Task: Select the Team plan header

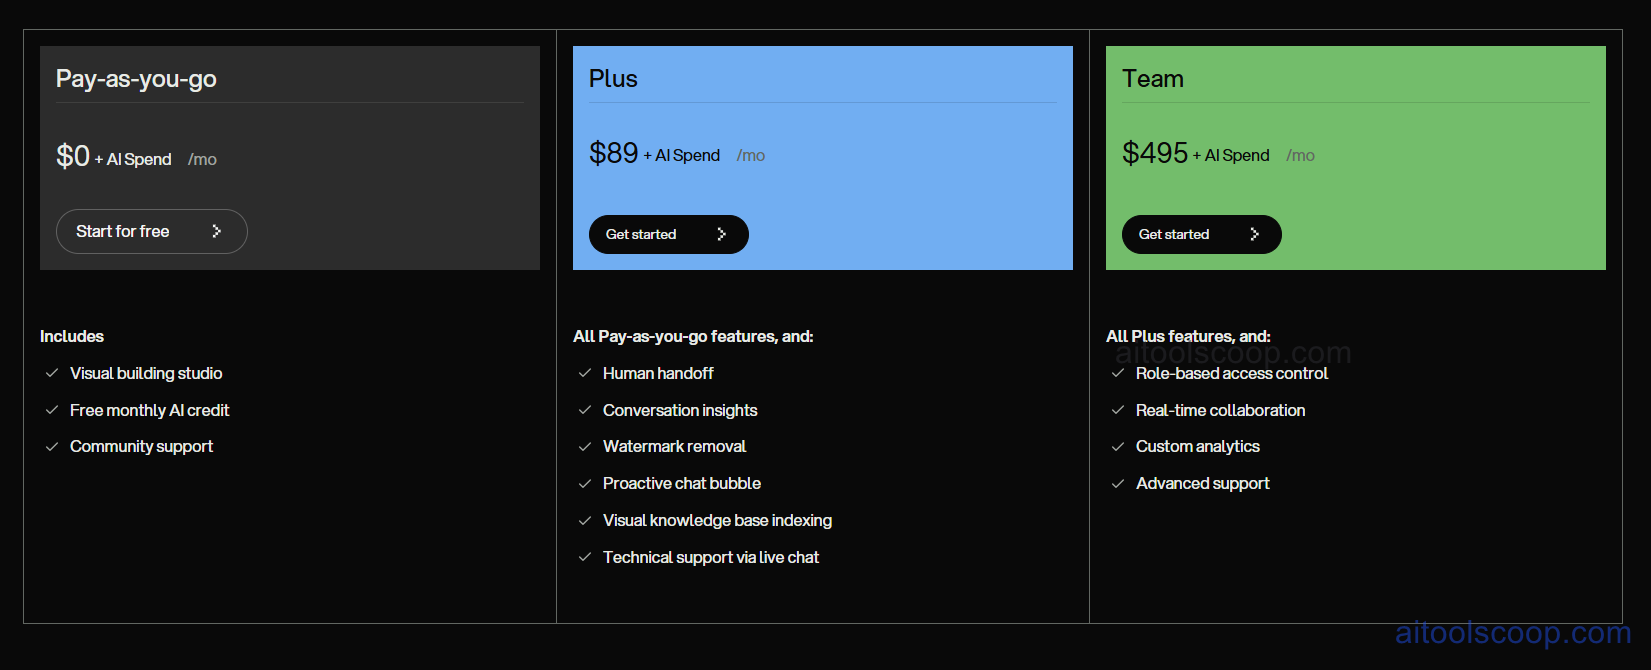Action: [1153, 78]
